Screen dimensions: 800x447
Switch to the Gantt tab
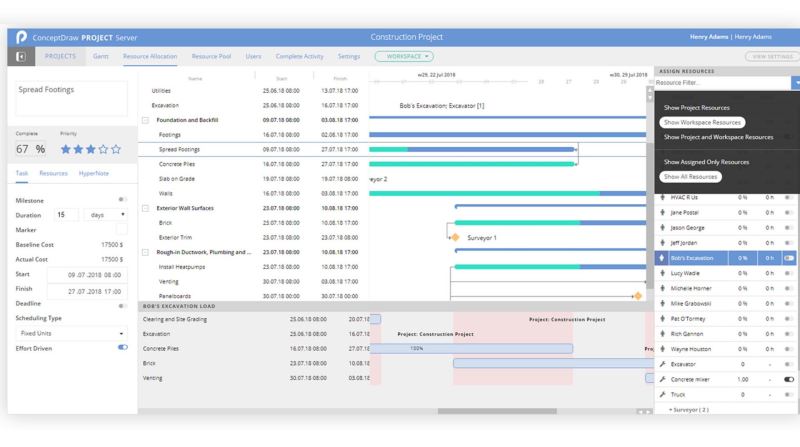tap(101, 56)
